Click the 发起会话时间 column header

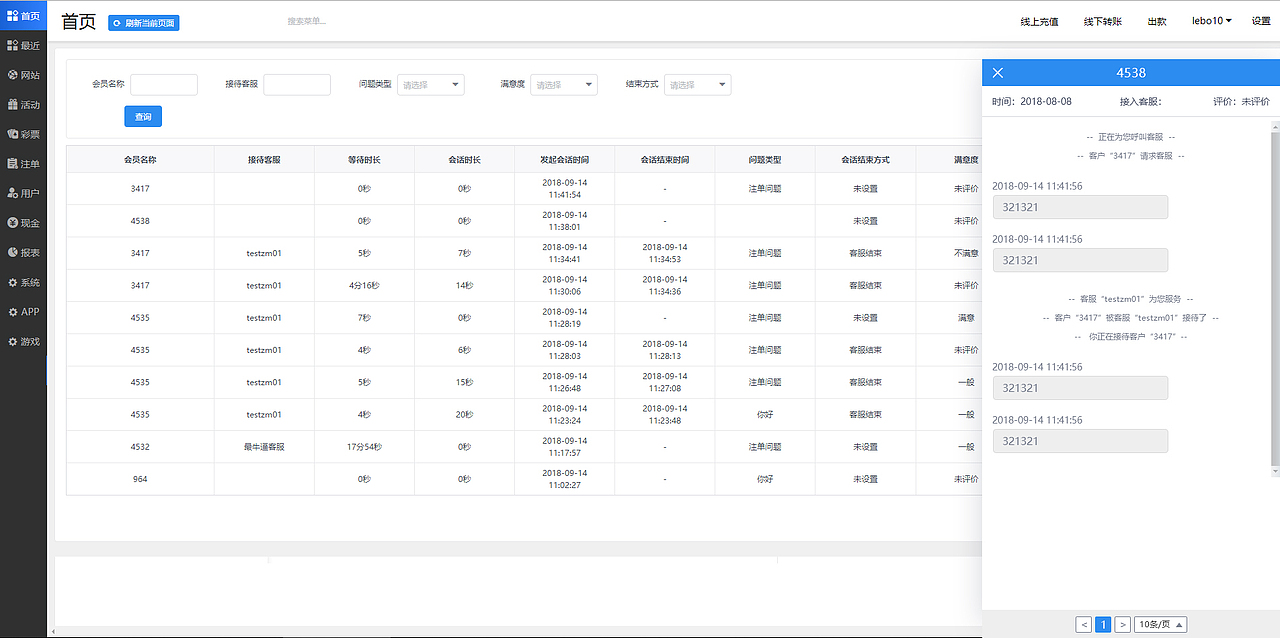pos(564,160)
